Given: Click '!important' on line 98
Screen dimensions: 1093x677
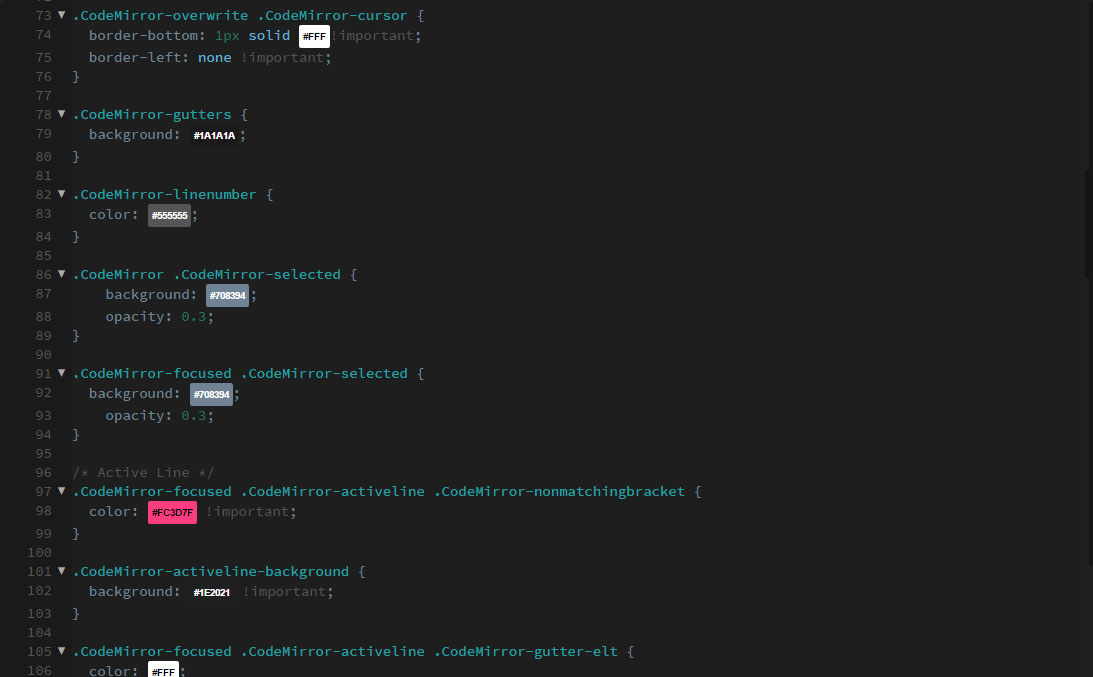Looking at the screenshot, I should [x=247, y=512].
